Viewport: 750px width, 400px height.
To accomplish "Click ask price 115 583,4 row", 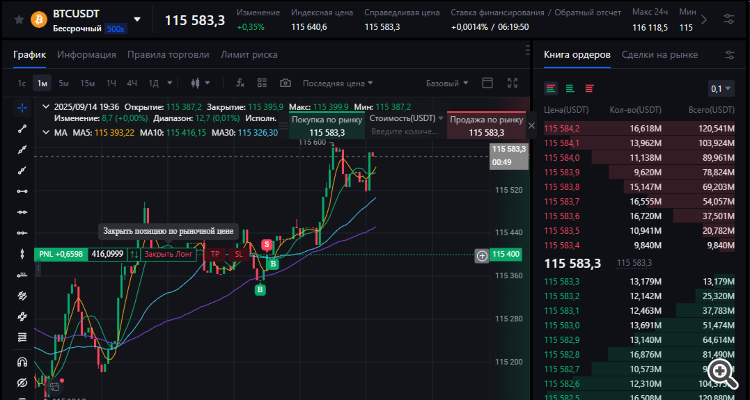I will click(x=639, y=246).
